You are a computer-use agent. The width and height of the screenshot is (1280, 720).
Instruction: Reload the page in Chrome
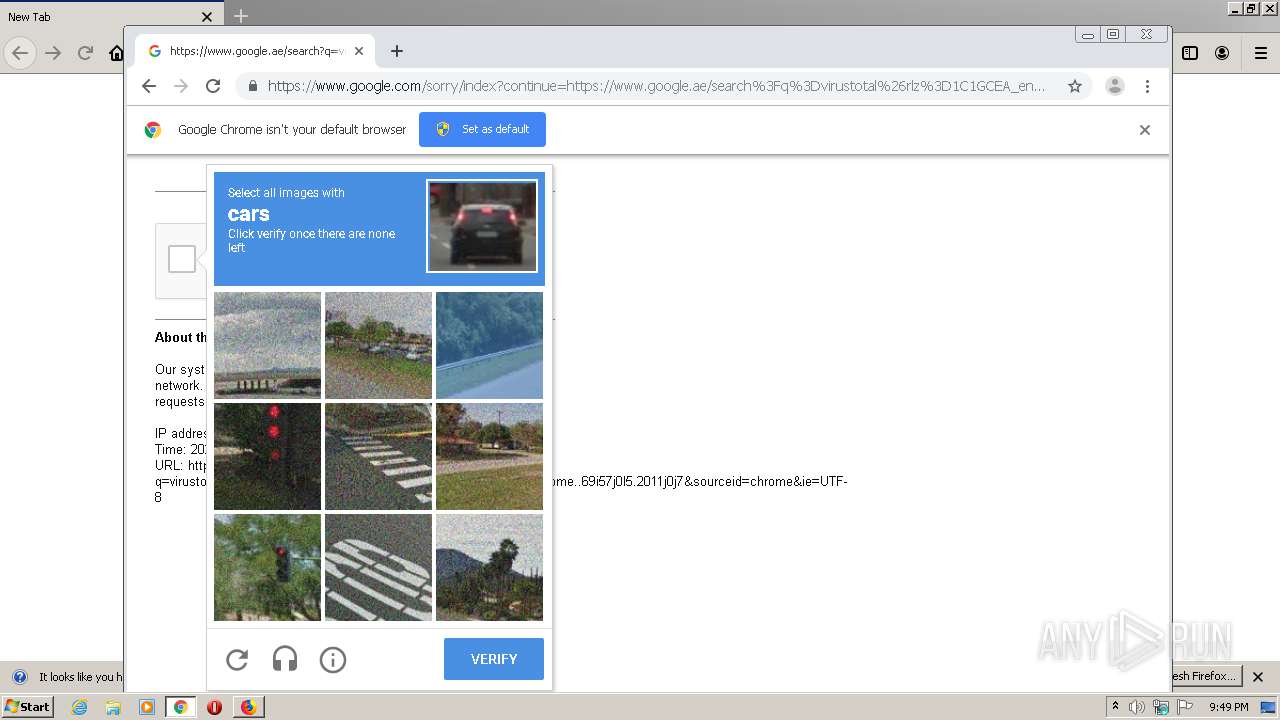[x=213, y=86]
